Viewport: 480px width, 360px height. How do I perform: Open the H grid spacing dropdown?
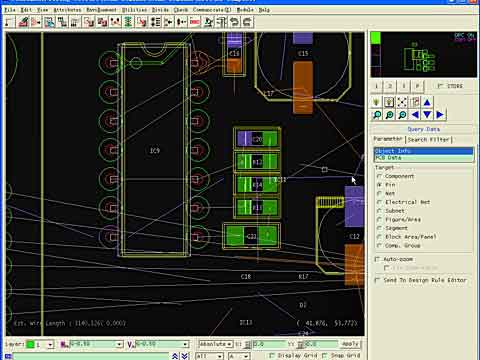(x=119, y=344)
